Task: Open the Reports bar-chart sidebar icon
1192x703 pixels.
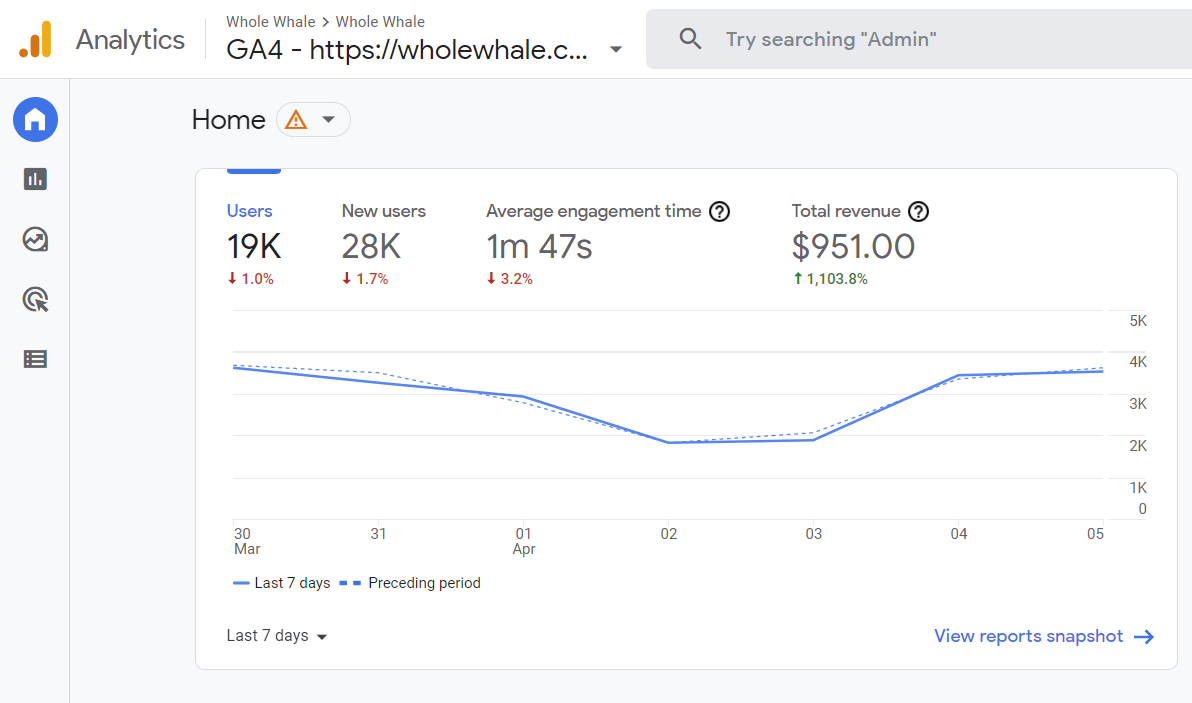Action: (x=35, y=179)
